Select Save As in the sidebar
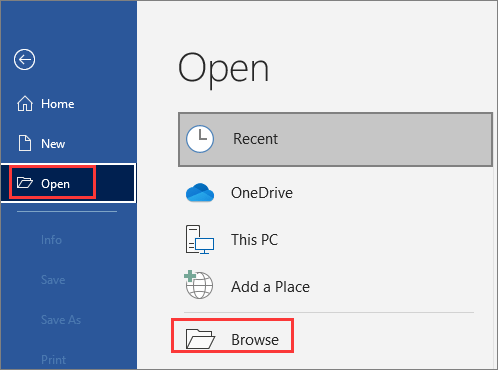498x370 pixels. (x=61, y=320)
